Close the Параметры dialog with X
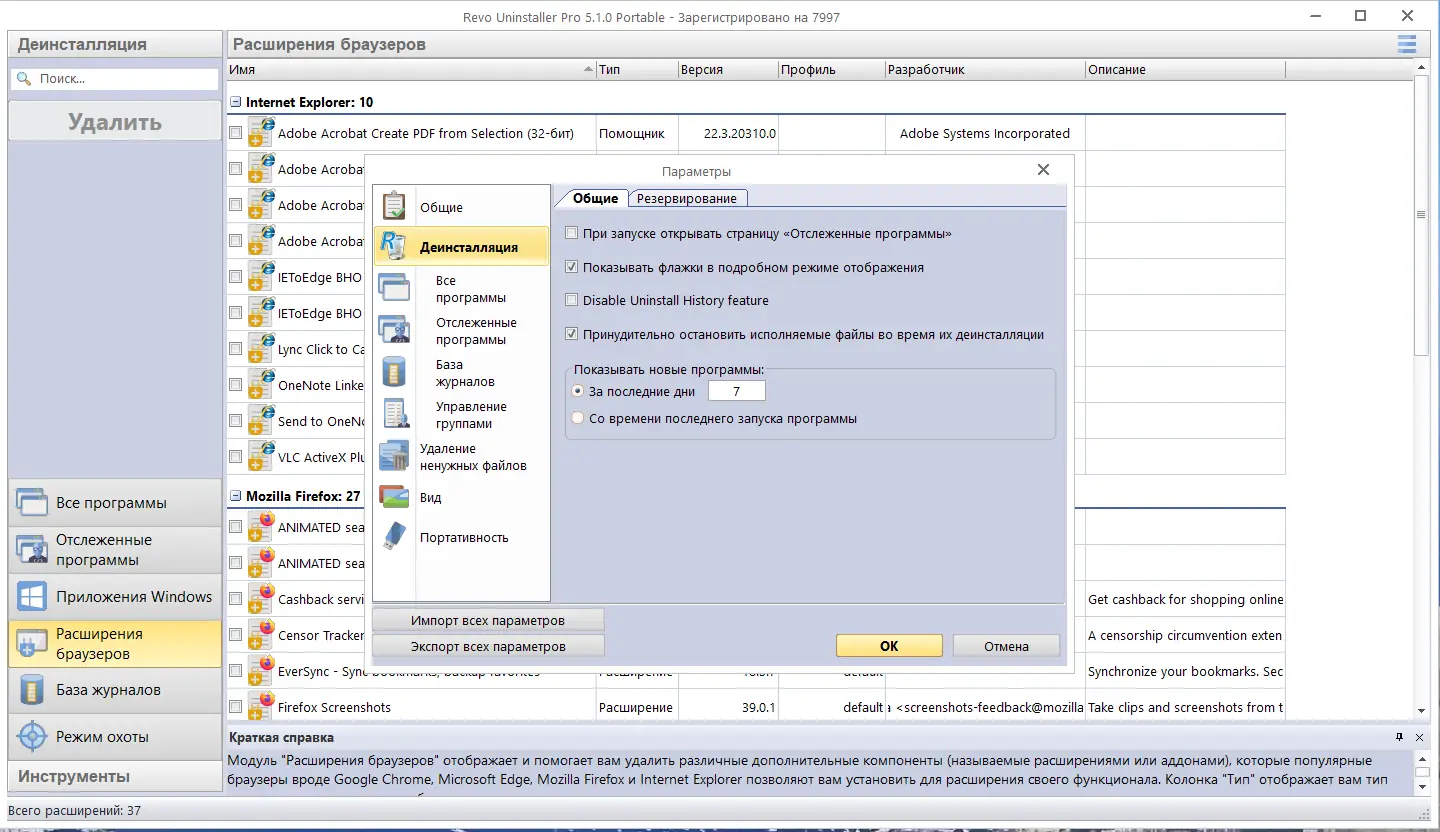 coord(1043,170)
